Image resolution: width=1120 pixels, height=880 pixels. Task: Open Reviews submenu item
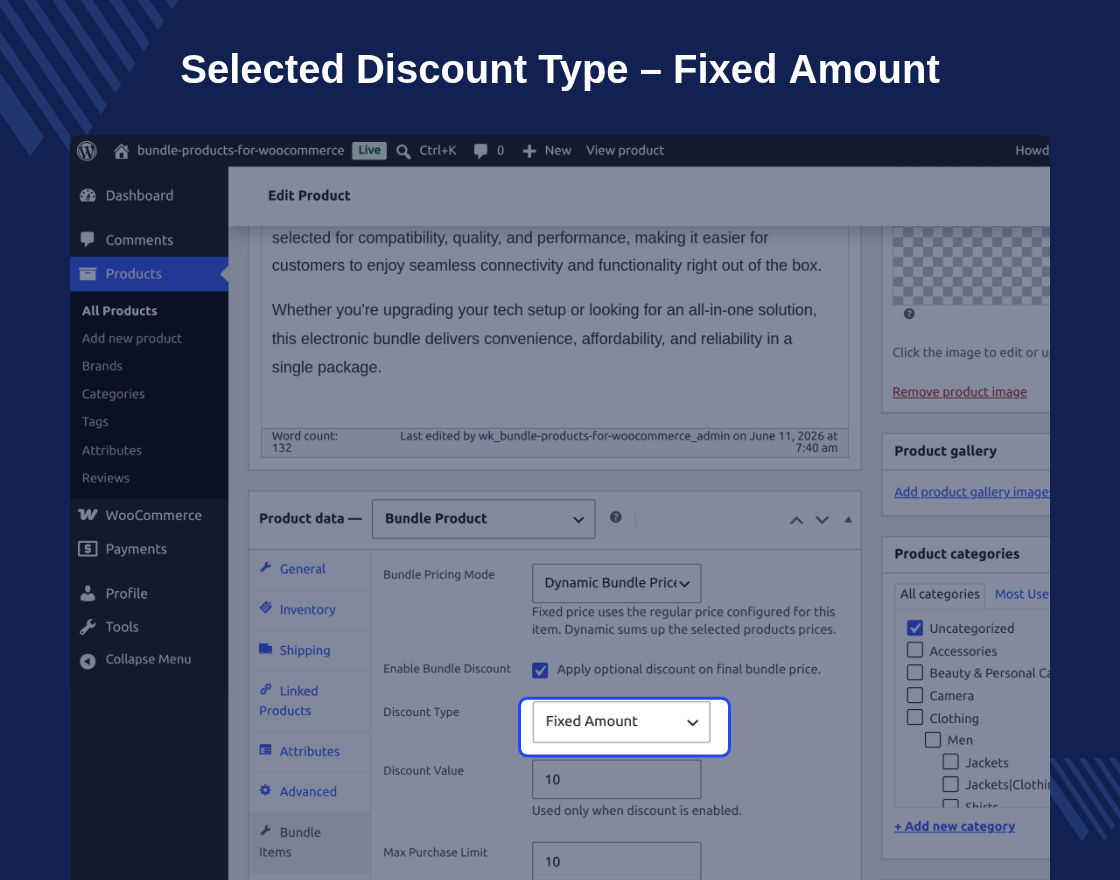click(x=106, y=478)
